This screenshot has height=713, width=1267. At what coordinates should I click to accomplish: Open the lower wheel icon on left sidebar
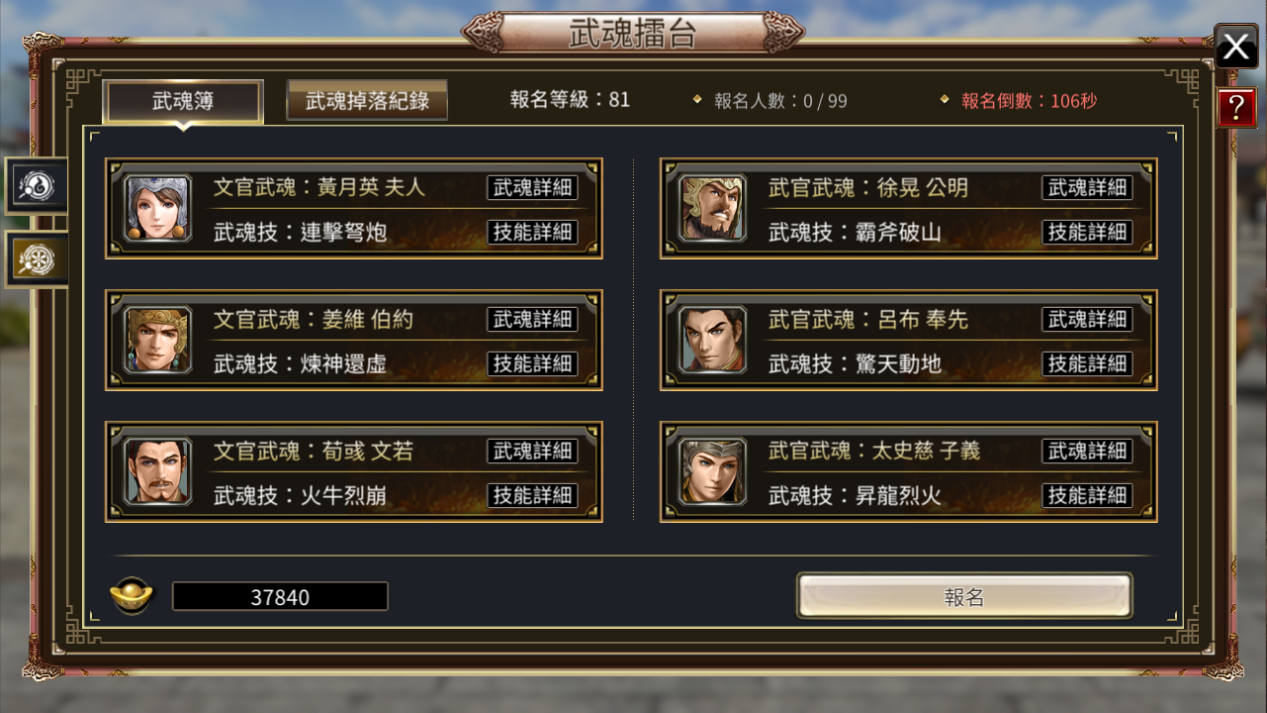[37, 260]
